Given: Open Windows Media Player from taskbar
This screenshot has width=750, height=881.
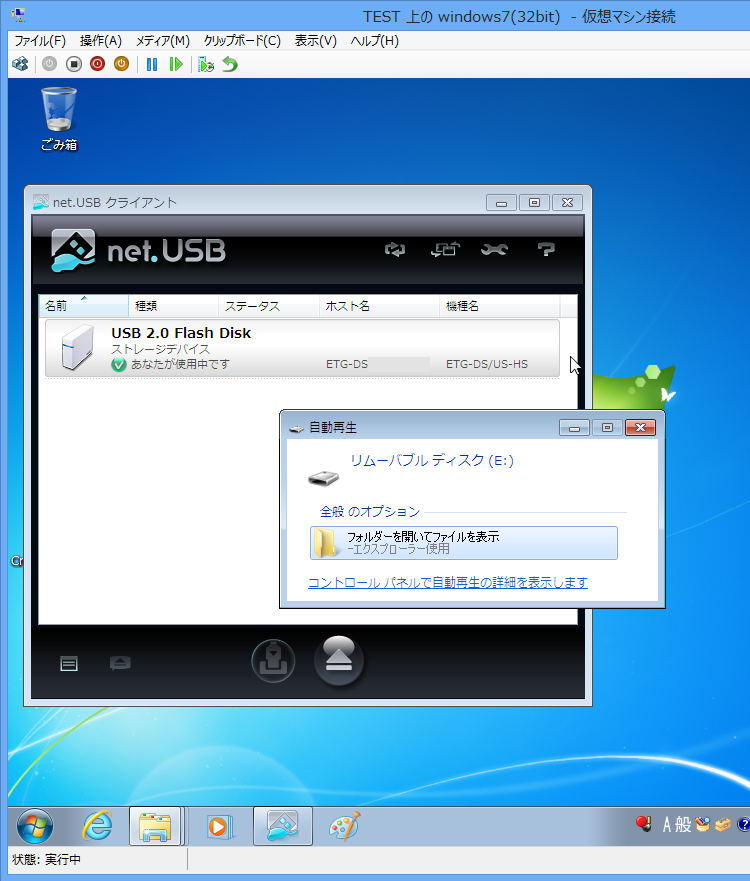Looking at the screenshot, I should click(219, 826).
